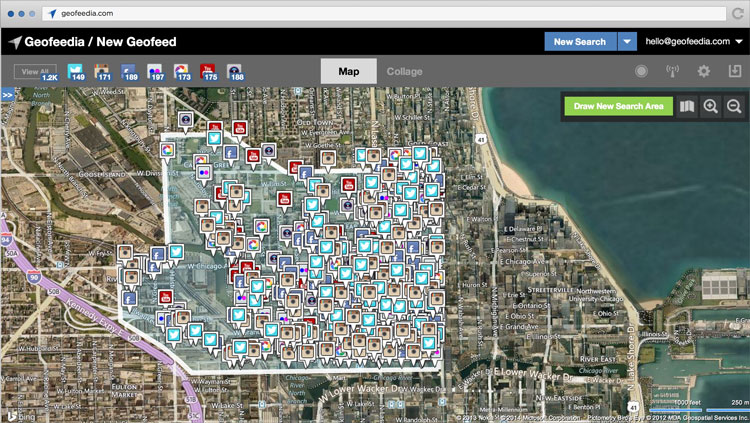The image size is (750, 423).
Task: Click the circular record icon in toolbar
Action: click(641, 71)
